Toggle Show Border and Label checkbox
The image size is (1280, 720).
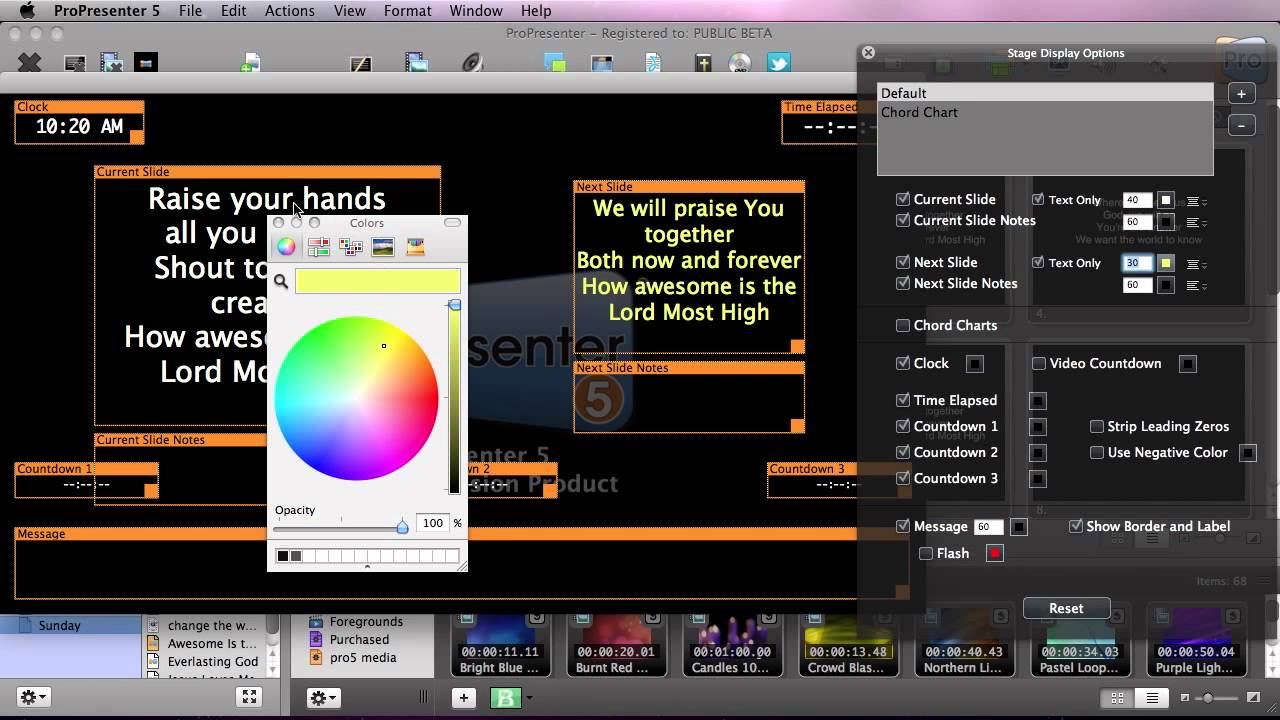click(1076, 526)
